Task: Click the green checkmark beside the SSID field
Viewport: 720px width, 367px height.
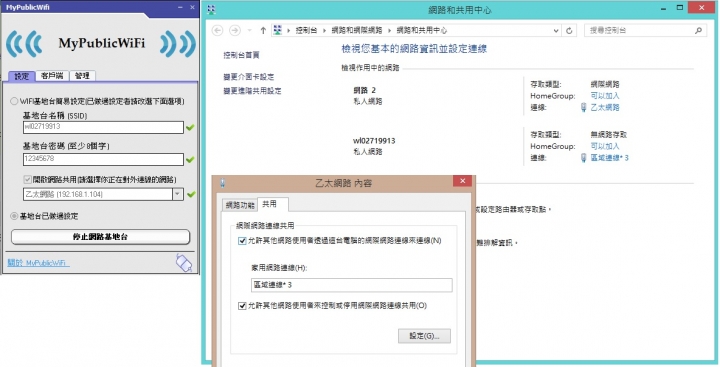Action: (191, 127)
